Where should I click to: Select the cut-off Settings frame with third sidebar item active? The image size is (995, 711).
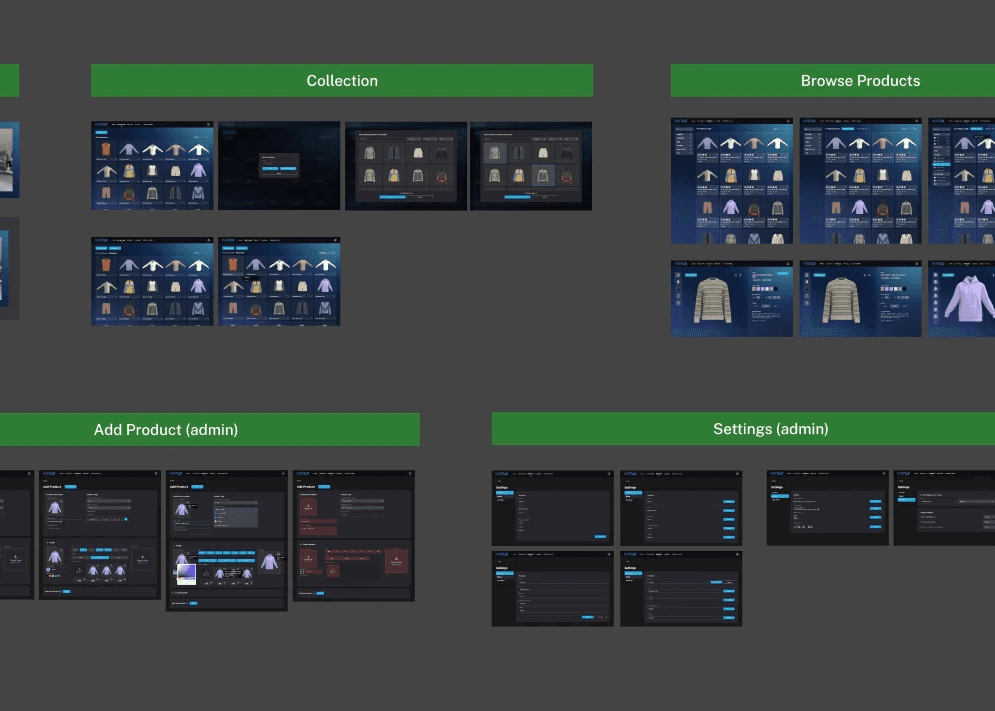944,508
